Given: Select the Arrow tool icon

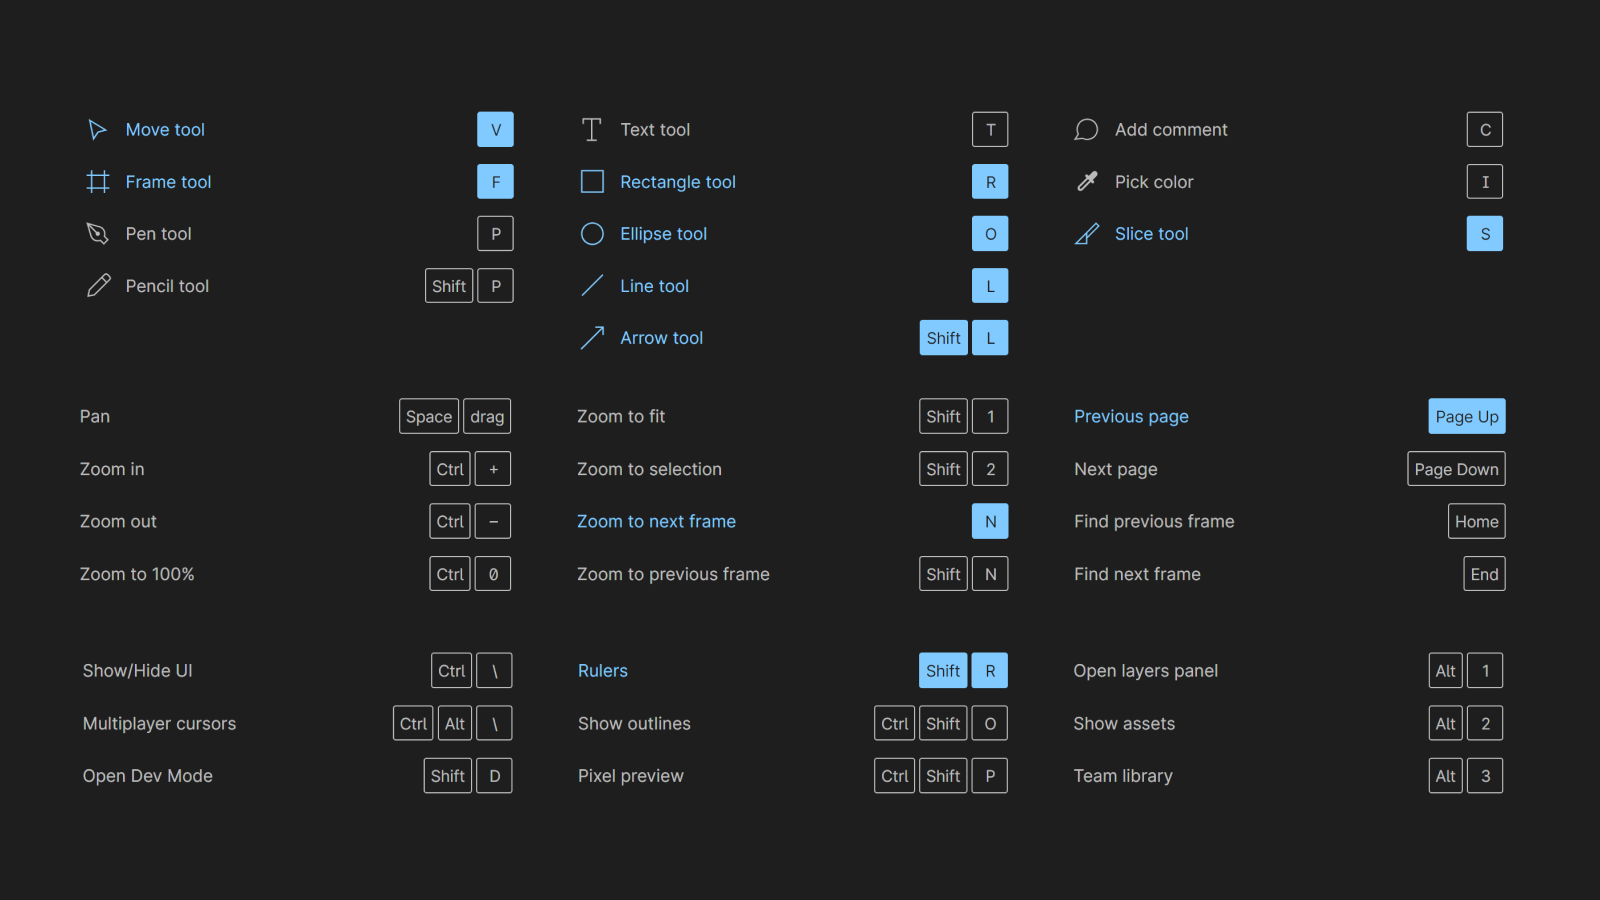Looking at the screenshot, I should coord(592,338).
